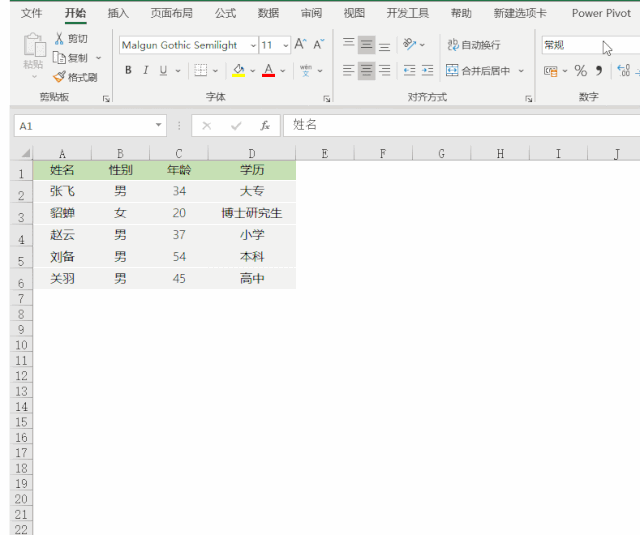
Task: Open the Developer (开发工具) tab
Action: pos(407,13)
